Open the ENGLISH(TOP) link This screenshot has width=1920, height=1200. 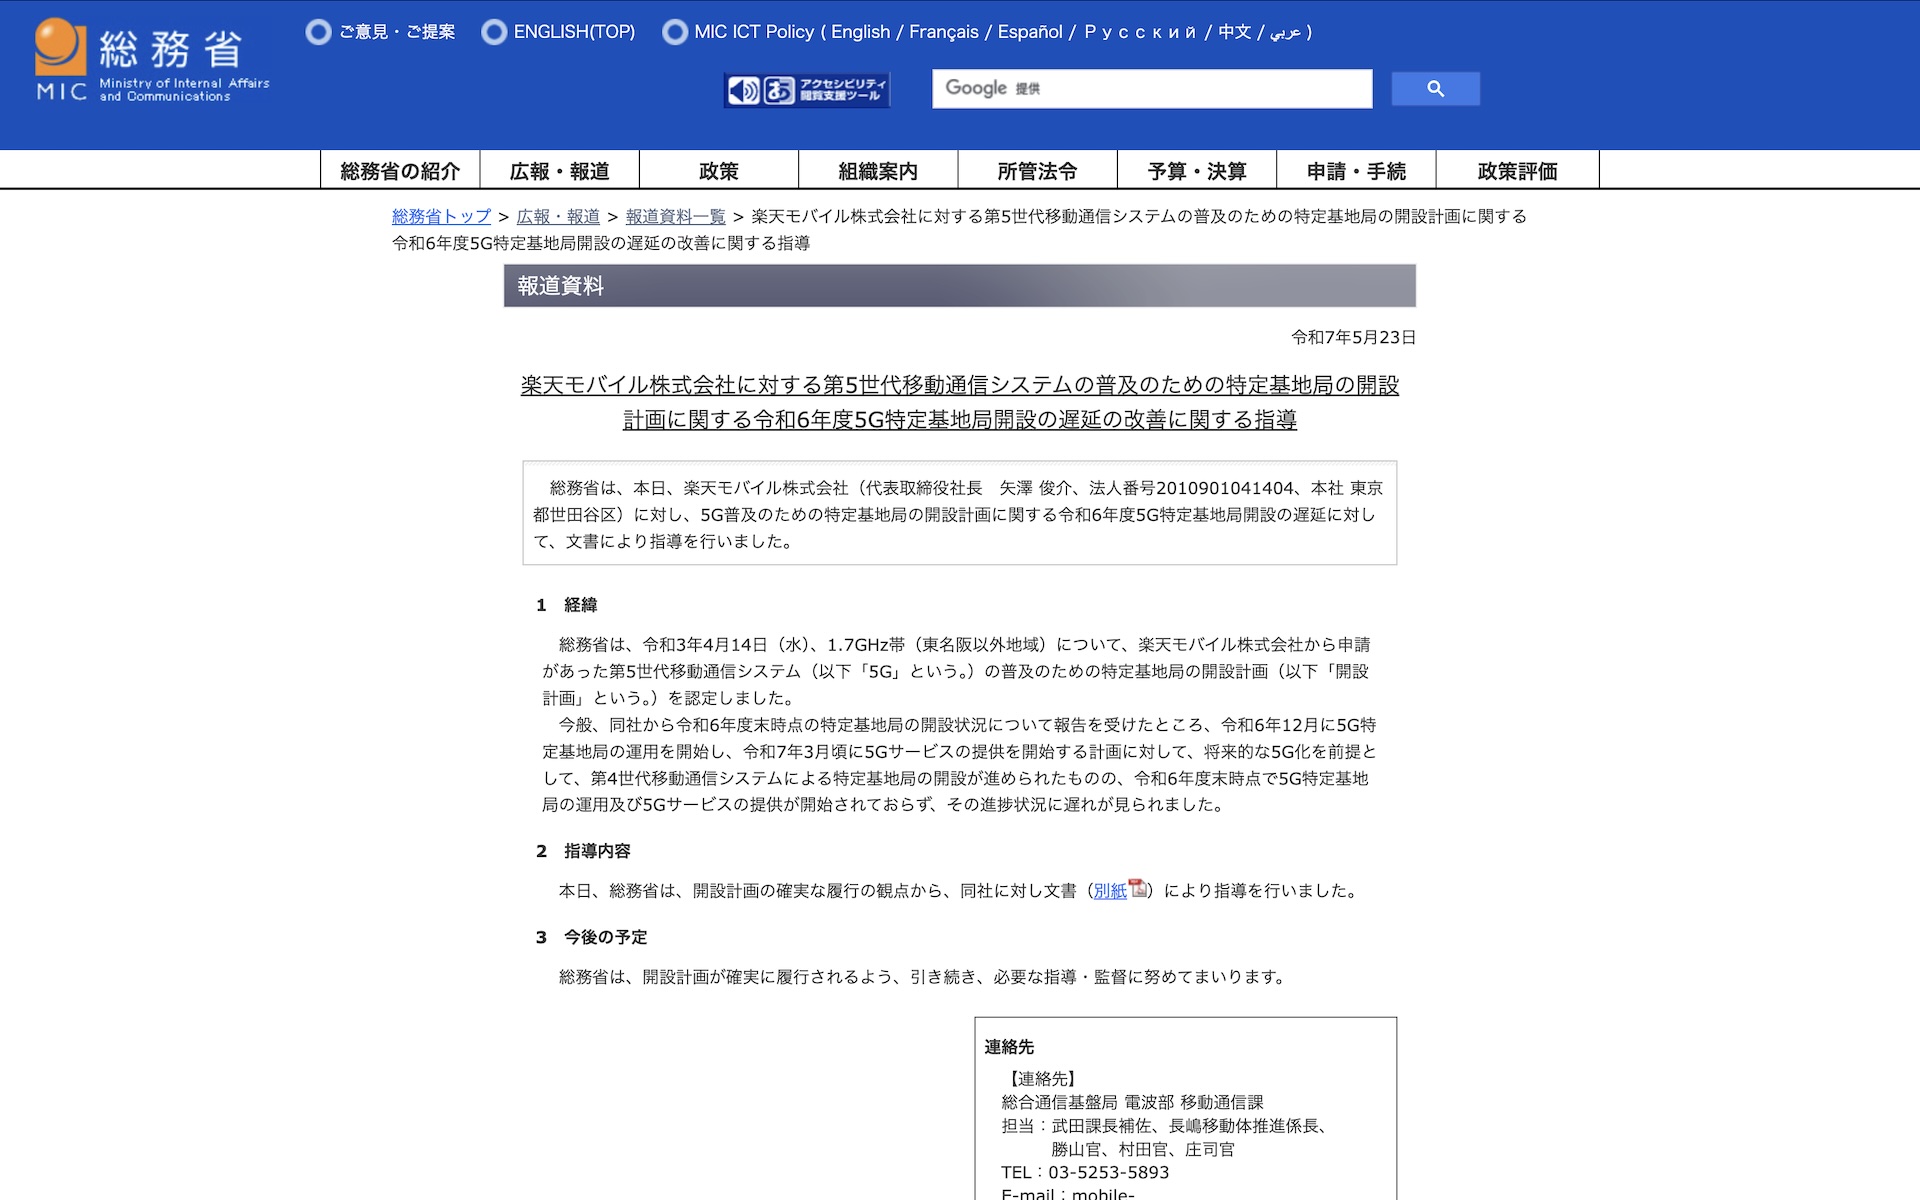(574, 32)
